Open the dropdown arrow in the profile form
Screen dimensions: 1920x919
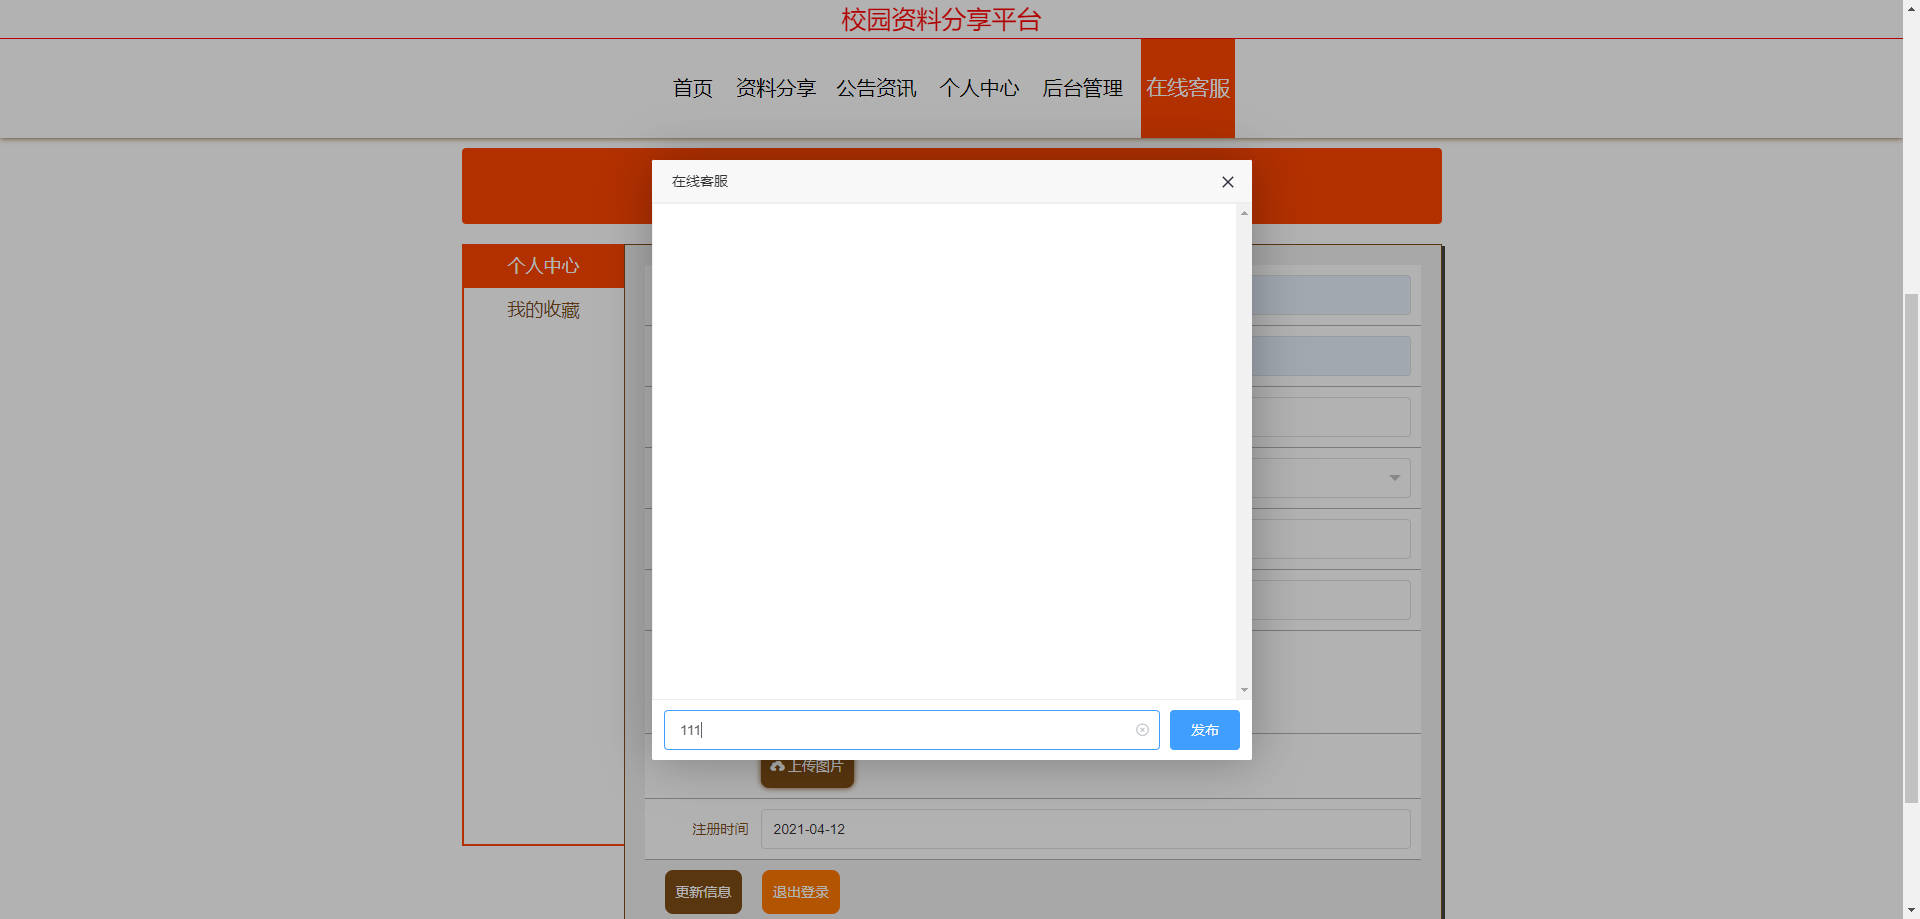1394,478
